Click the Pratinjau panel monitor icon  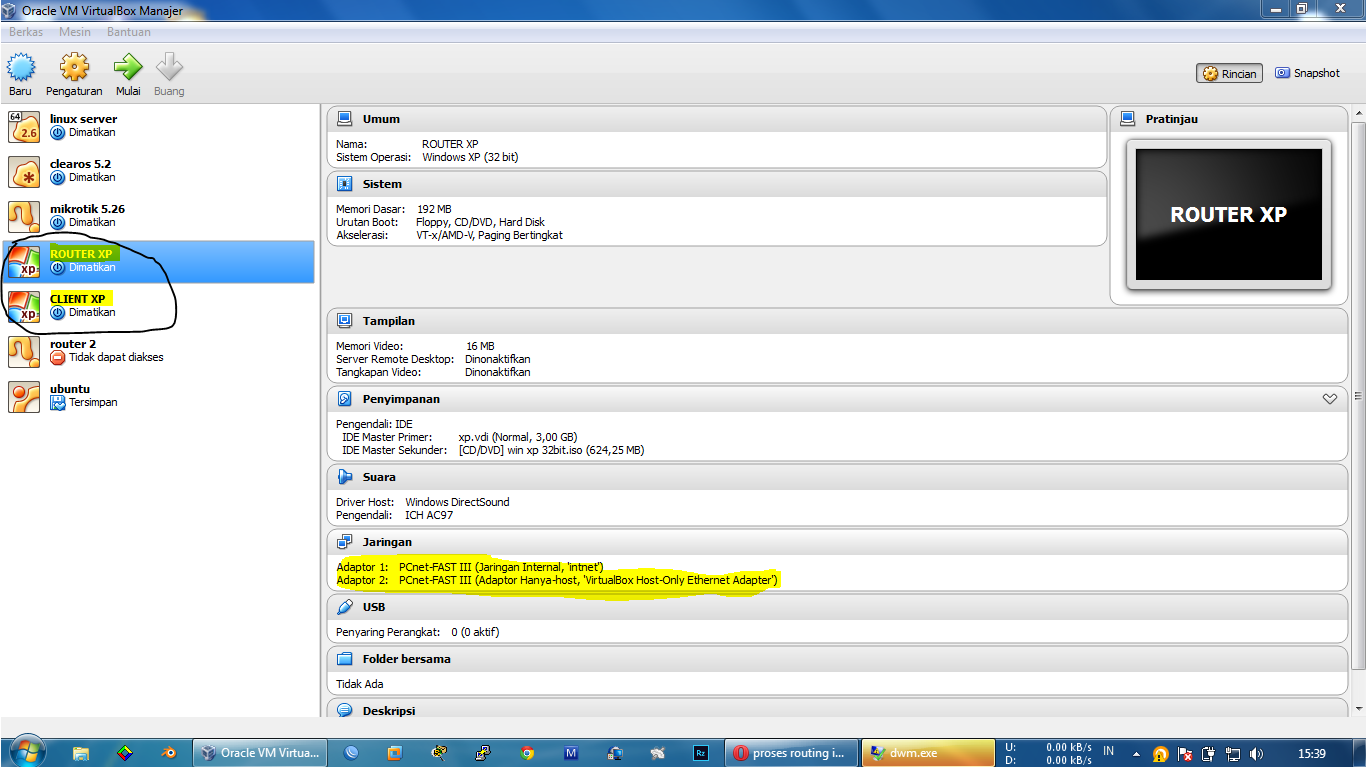[x=1127, y=119]
